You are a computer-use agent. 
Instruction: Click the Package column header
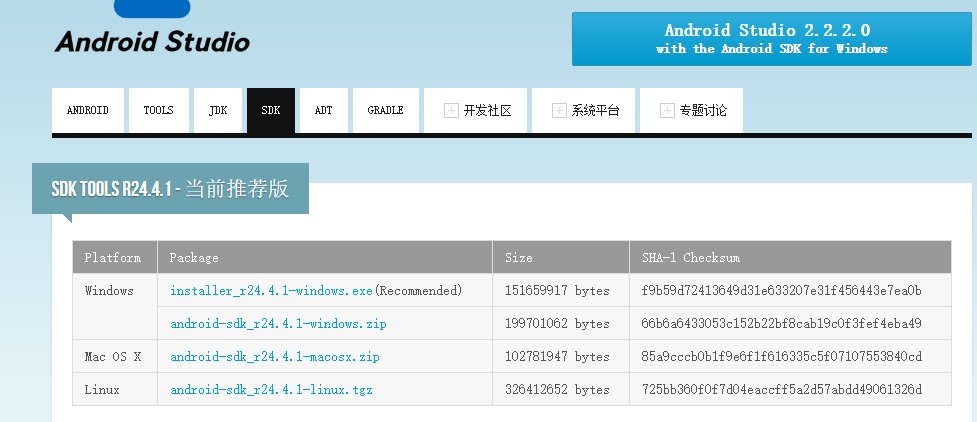pyautogui.click(x=325, y=257)
